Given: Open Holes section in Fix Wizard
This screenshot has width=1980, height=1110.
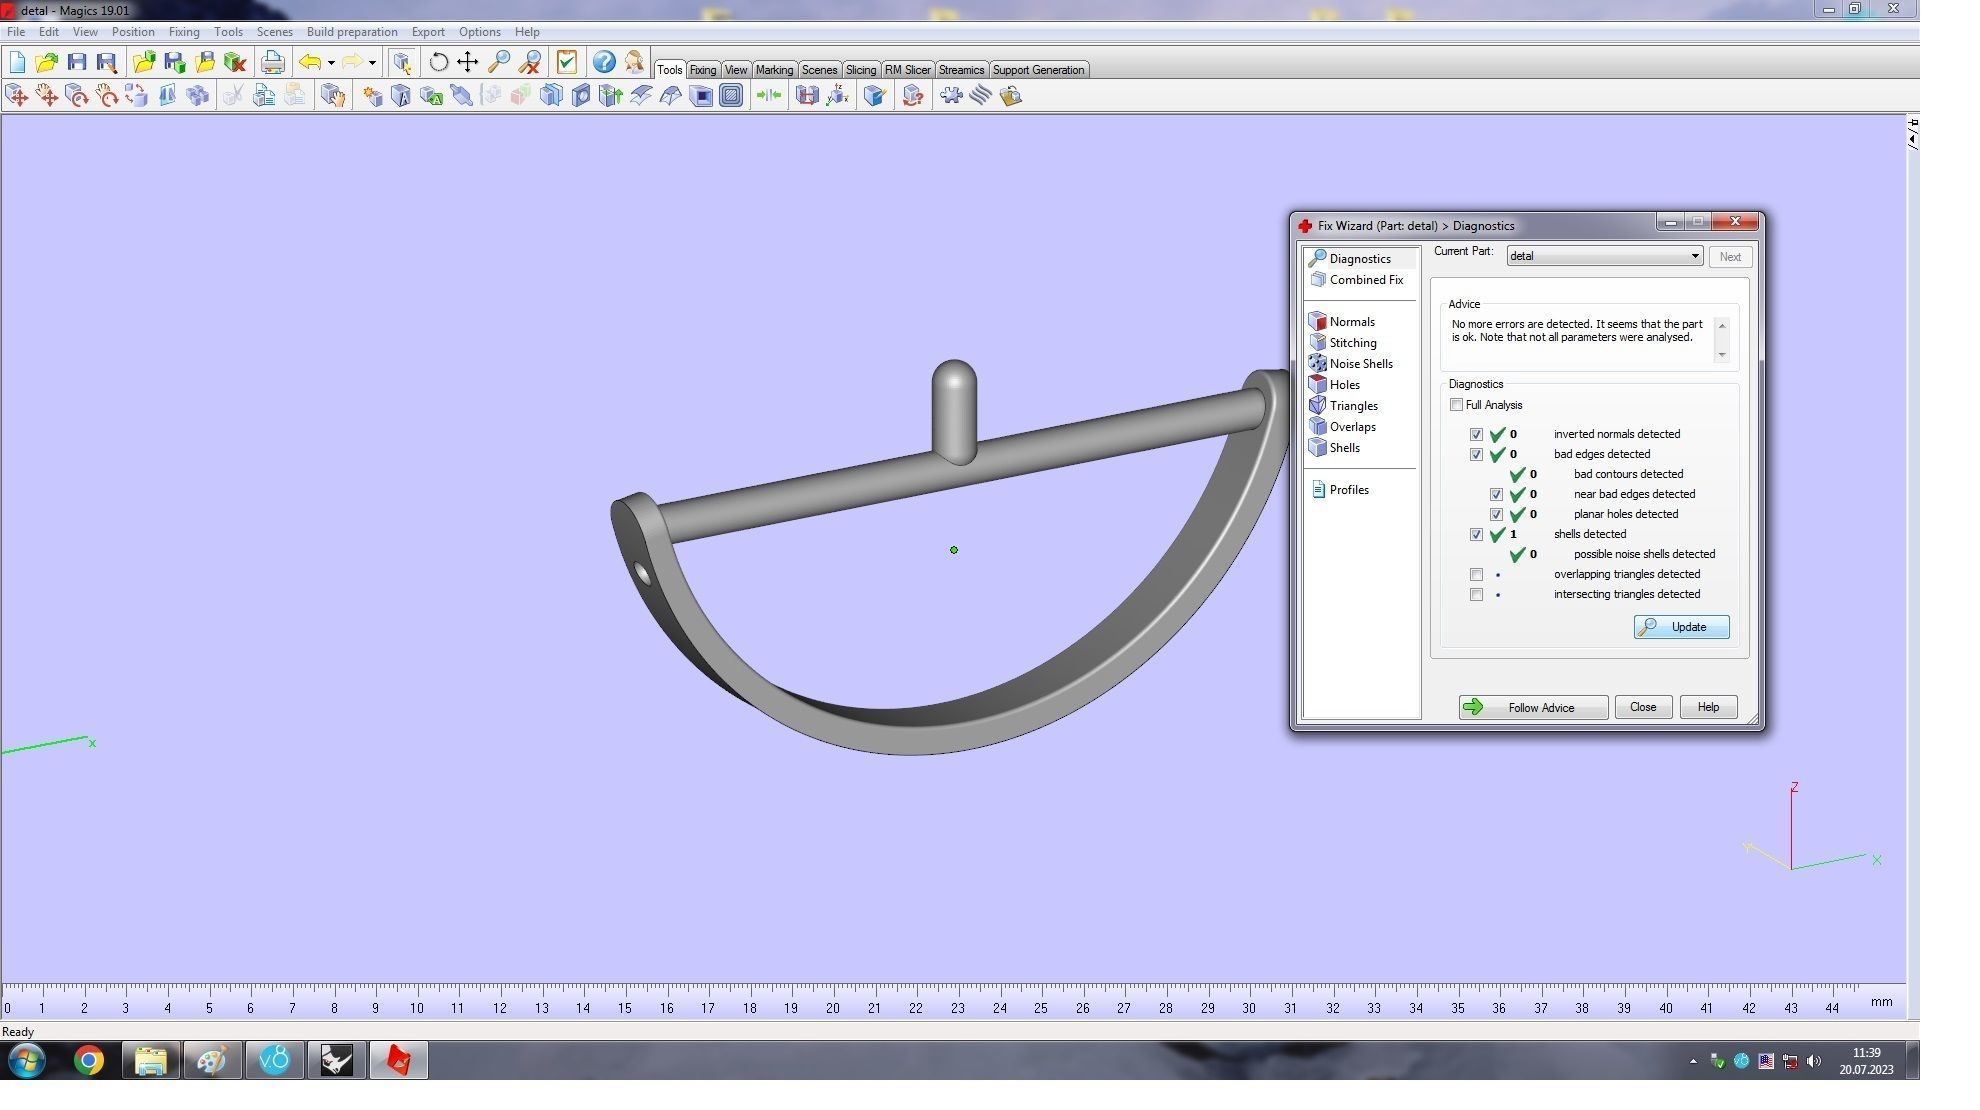Looking at the screenshot, I should click(1344, 385).
